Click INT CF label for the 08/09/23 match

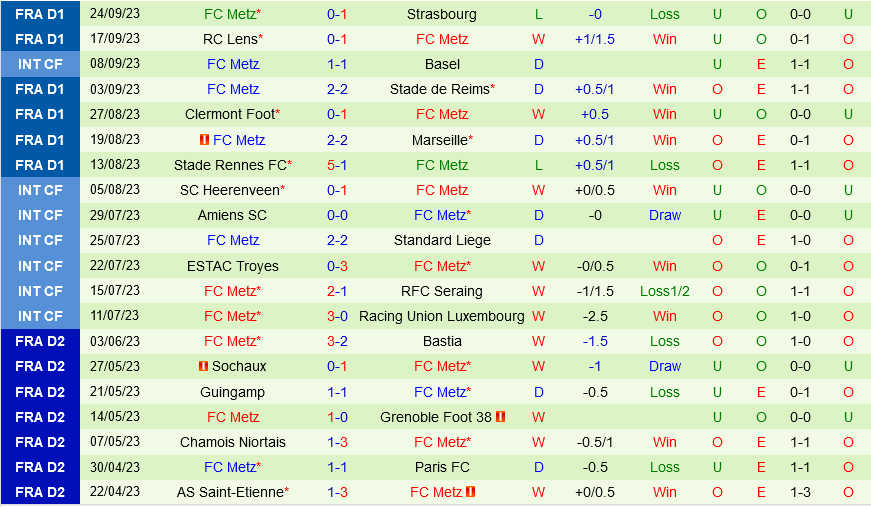pyautogui.click(x=40, y=64)
